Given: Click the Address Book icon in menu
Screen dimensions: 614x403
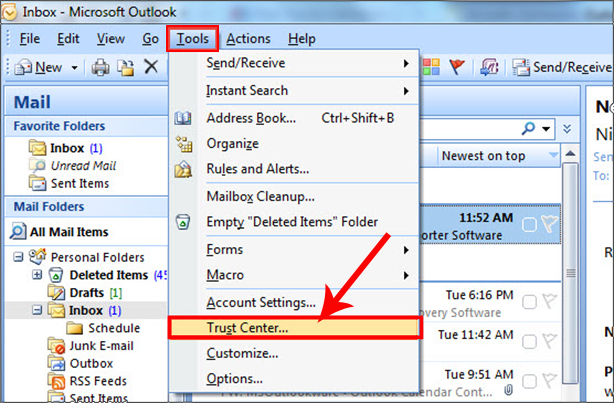Looking at the screenshot, I should [x=183, y=118].
